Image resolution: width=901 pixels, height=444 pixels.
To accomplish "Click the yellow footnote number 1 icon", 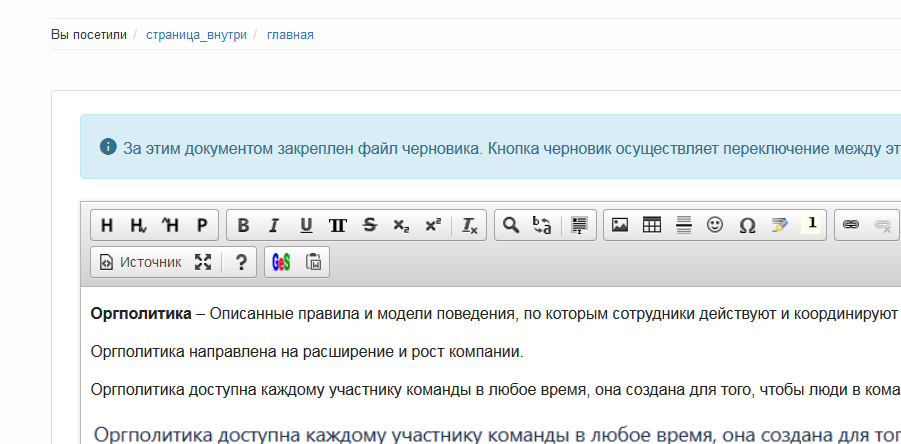I will tap(810, 225).
